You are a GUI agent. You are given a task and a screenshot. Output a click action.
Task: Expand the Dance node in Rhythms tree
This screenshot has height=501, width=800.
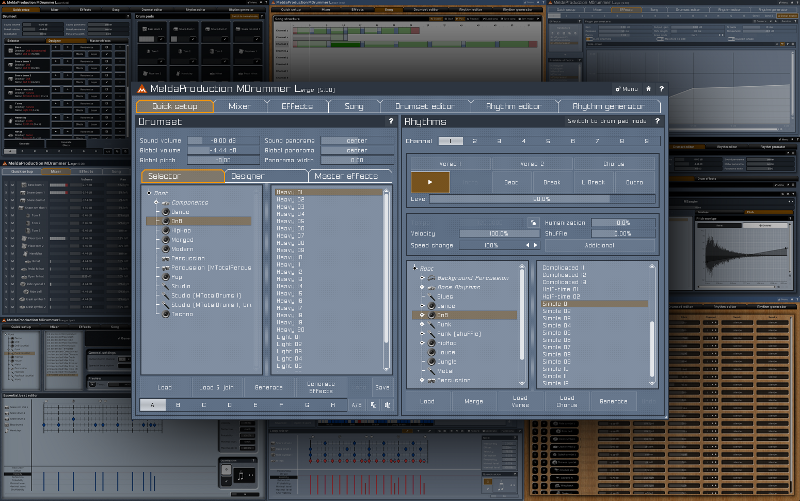pyautogui.click(x=422, y=306)
